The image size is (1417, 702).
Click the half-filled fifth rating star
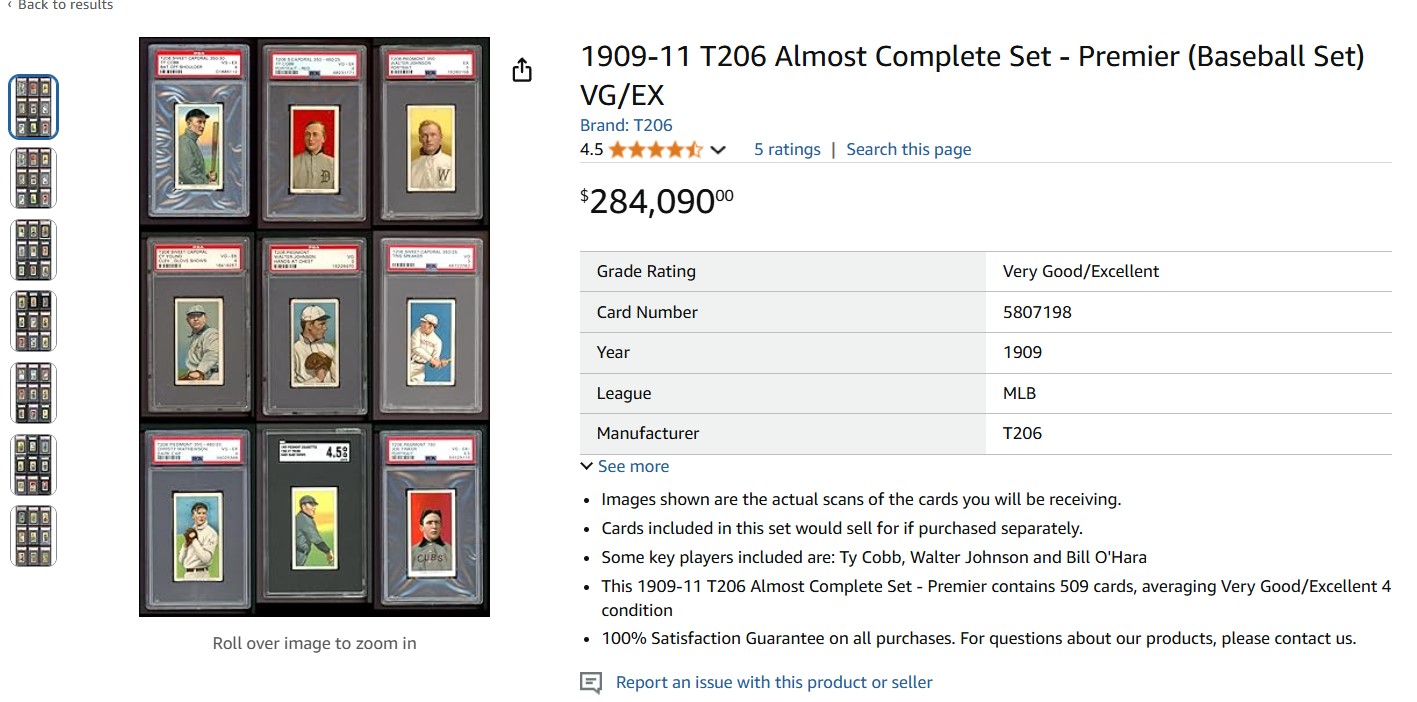tap(693, 148)
